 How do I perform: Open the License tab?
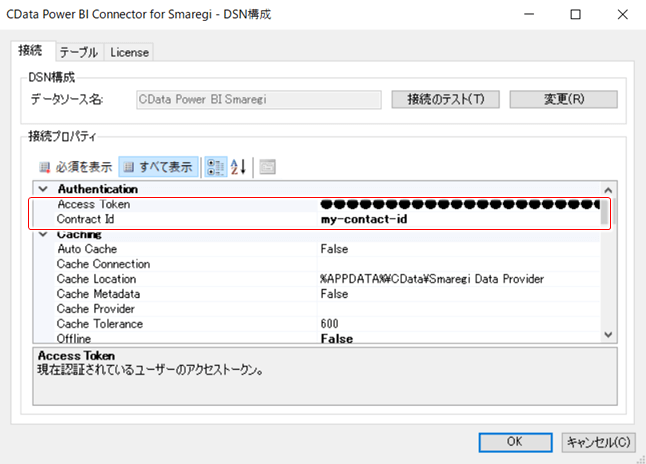tap(129, 52)
